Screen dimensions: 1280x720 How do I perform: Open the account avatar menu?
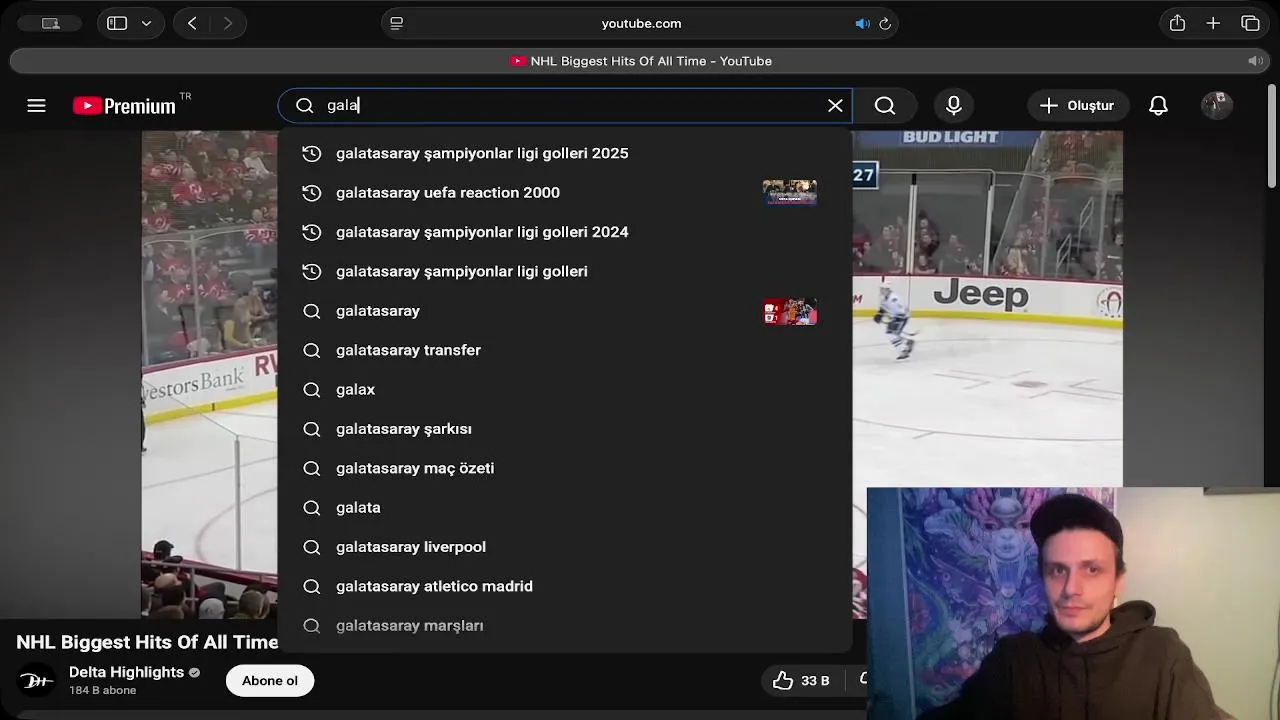pos(1217,105)
